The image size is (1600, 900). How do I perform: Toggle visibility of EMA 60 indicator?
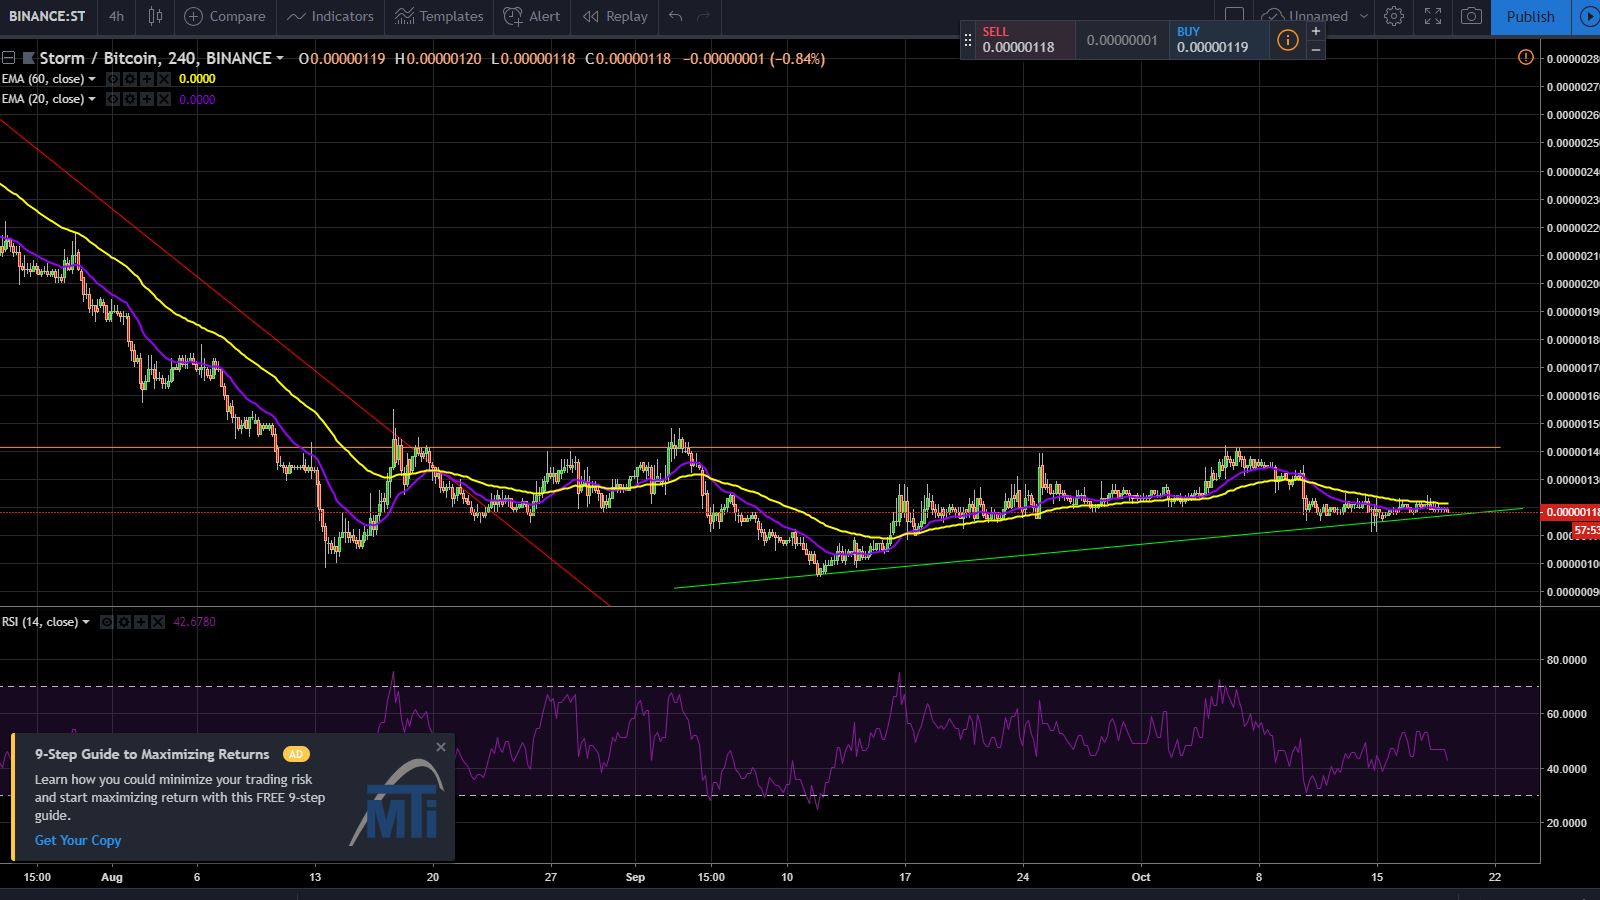(113, 79)
